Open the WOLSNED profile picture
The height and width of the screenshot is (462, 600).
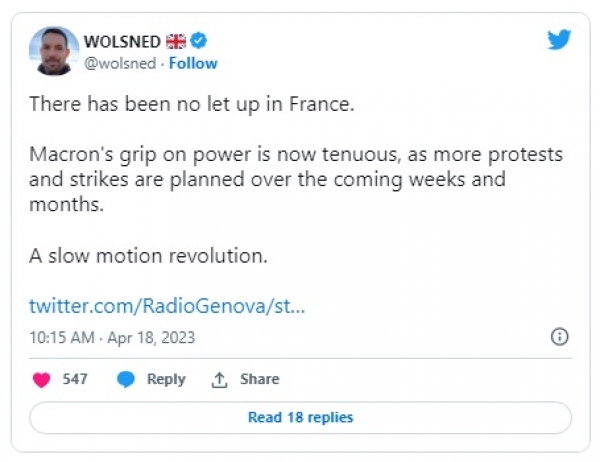[x=55, y=52]
